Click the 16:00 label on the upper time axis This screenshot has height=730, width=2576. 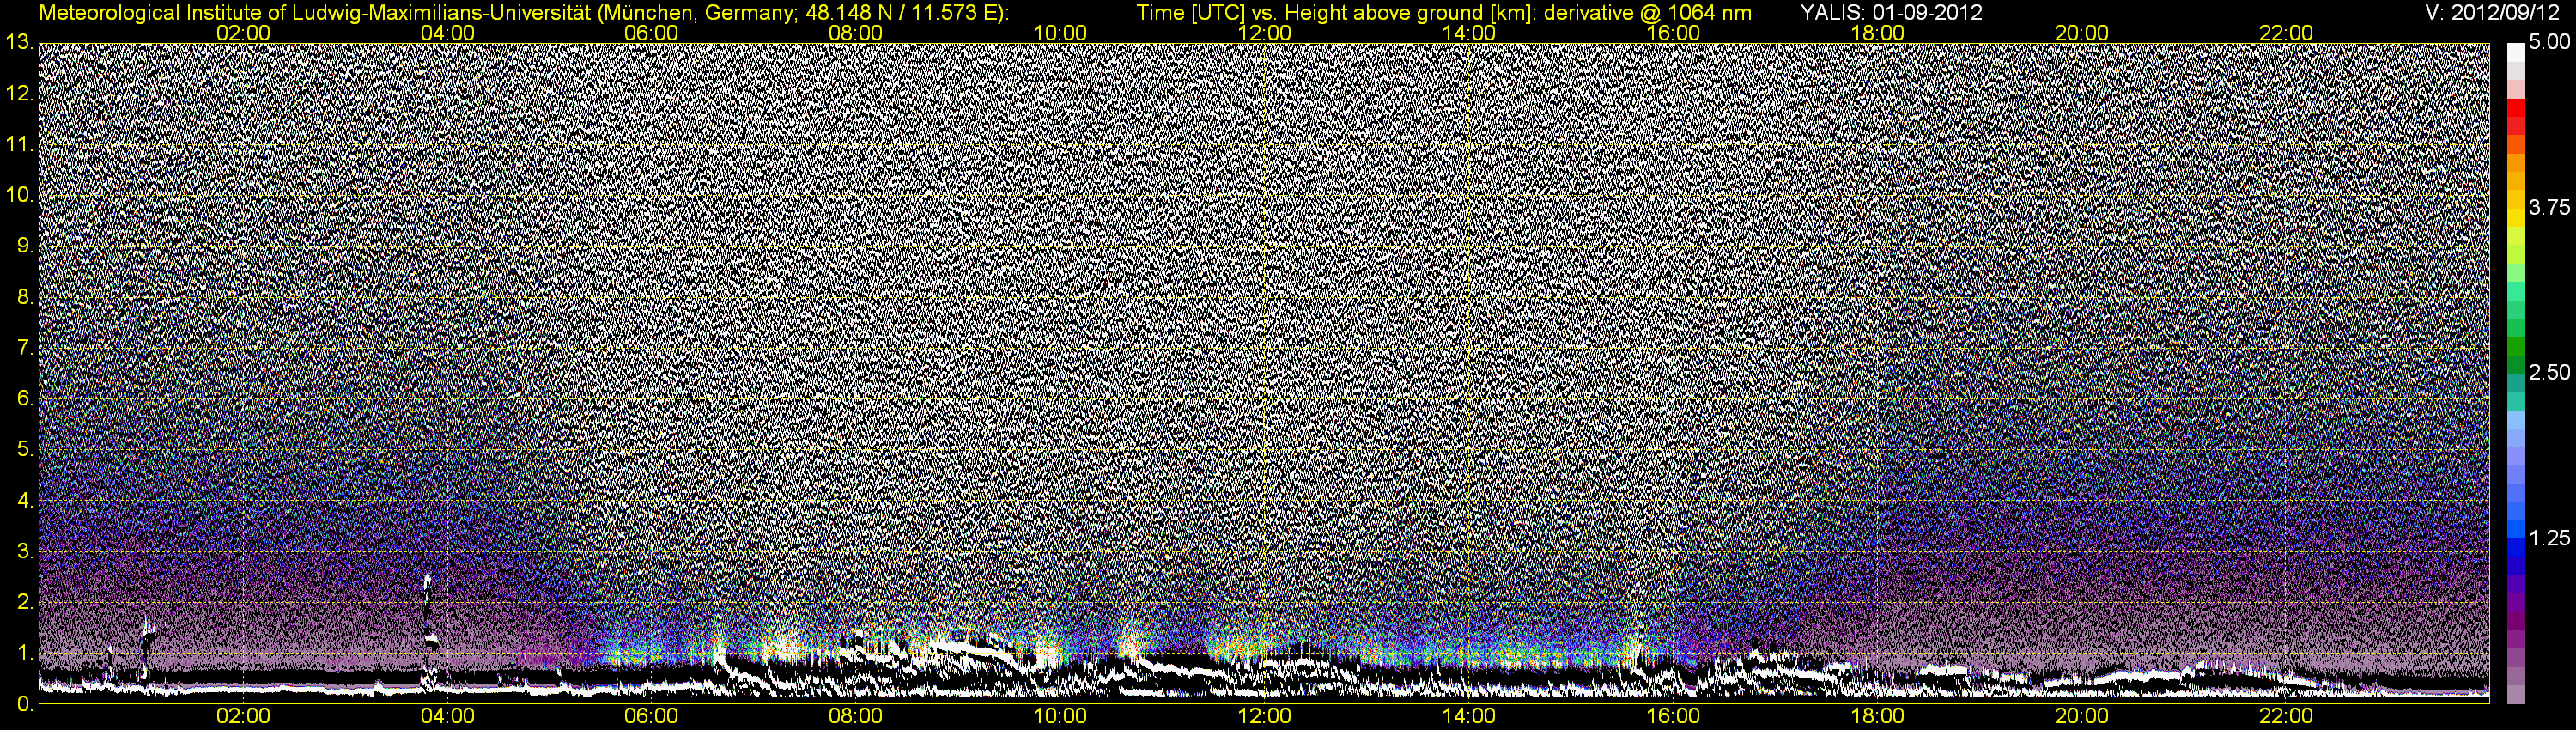point(1673,33)
